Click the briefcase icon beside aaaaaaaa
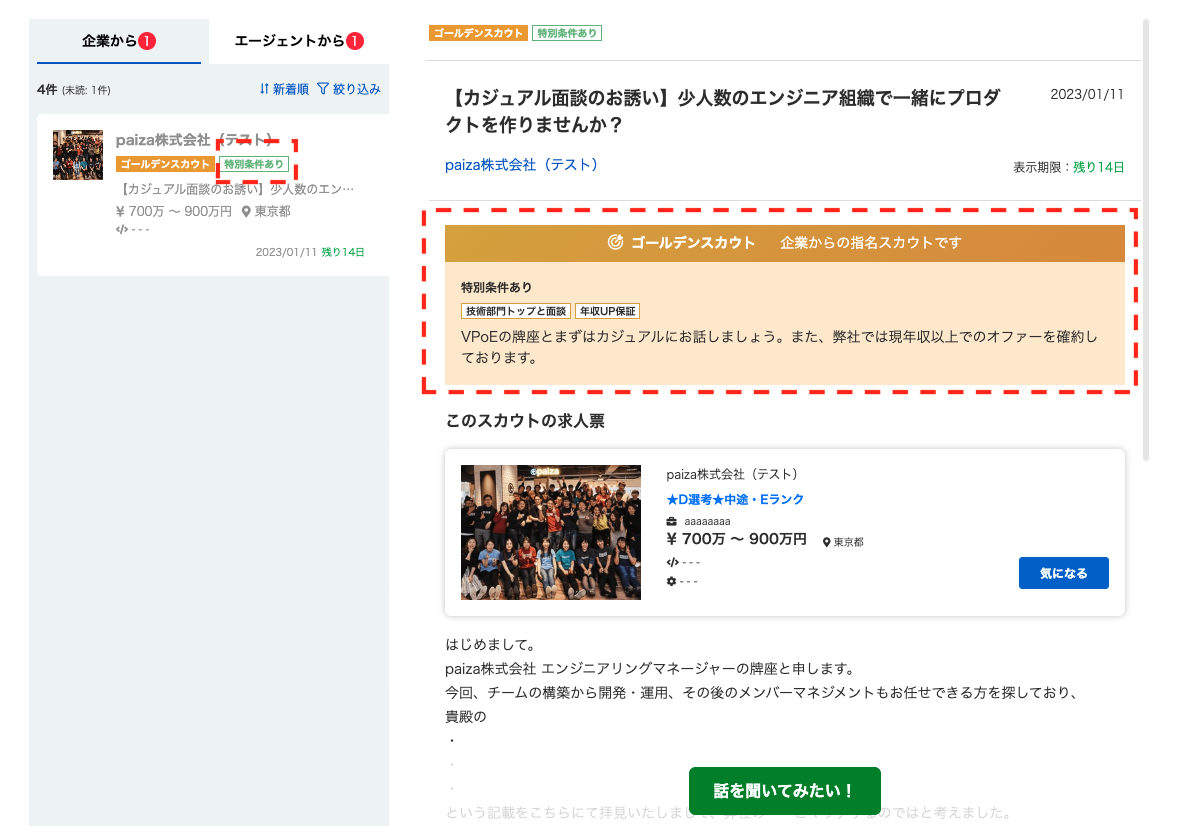 tap(671, 522)
